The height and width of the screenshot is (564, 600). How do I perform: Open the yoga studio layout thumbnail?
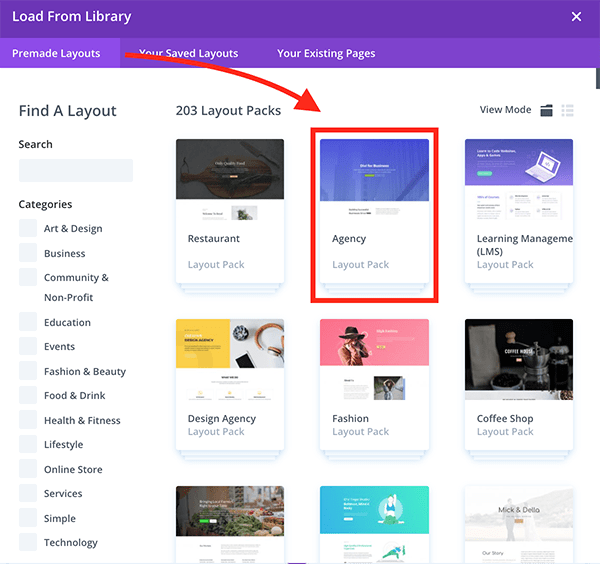374,524
